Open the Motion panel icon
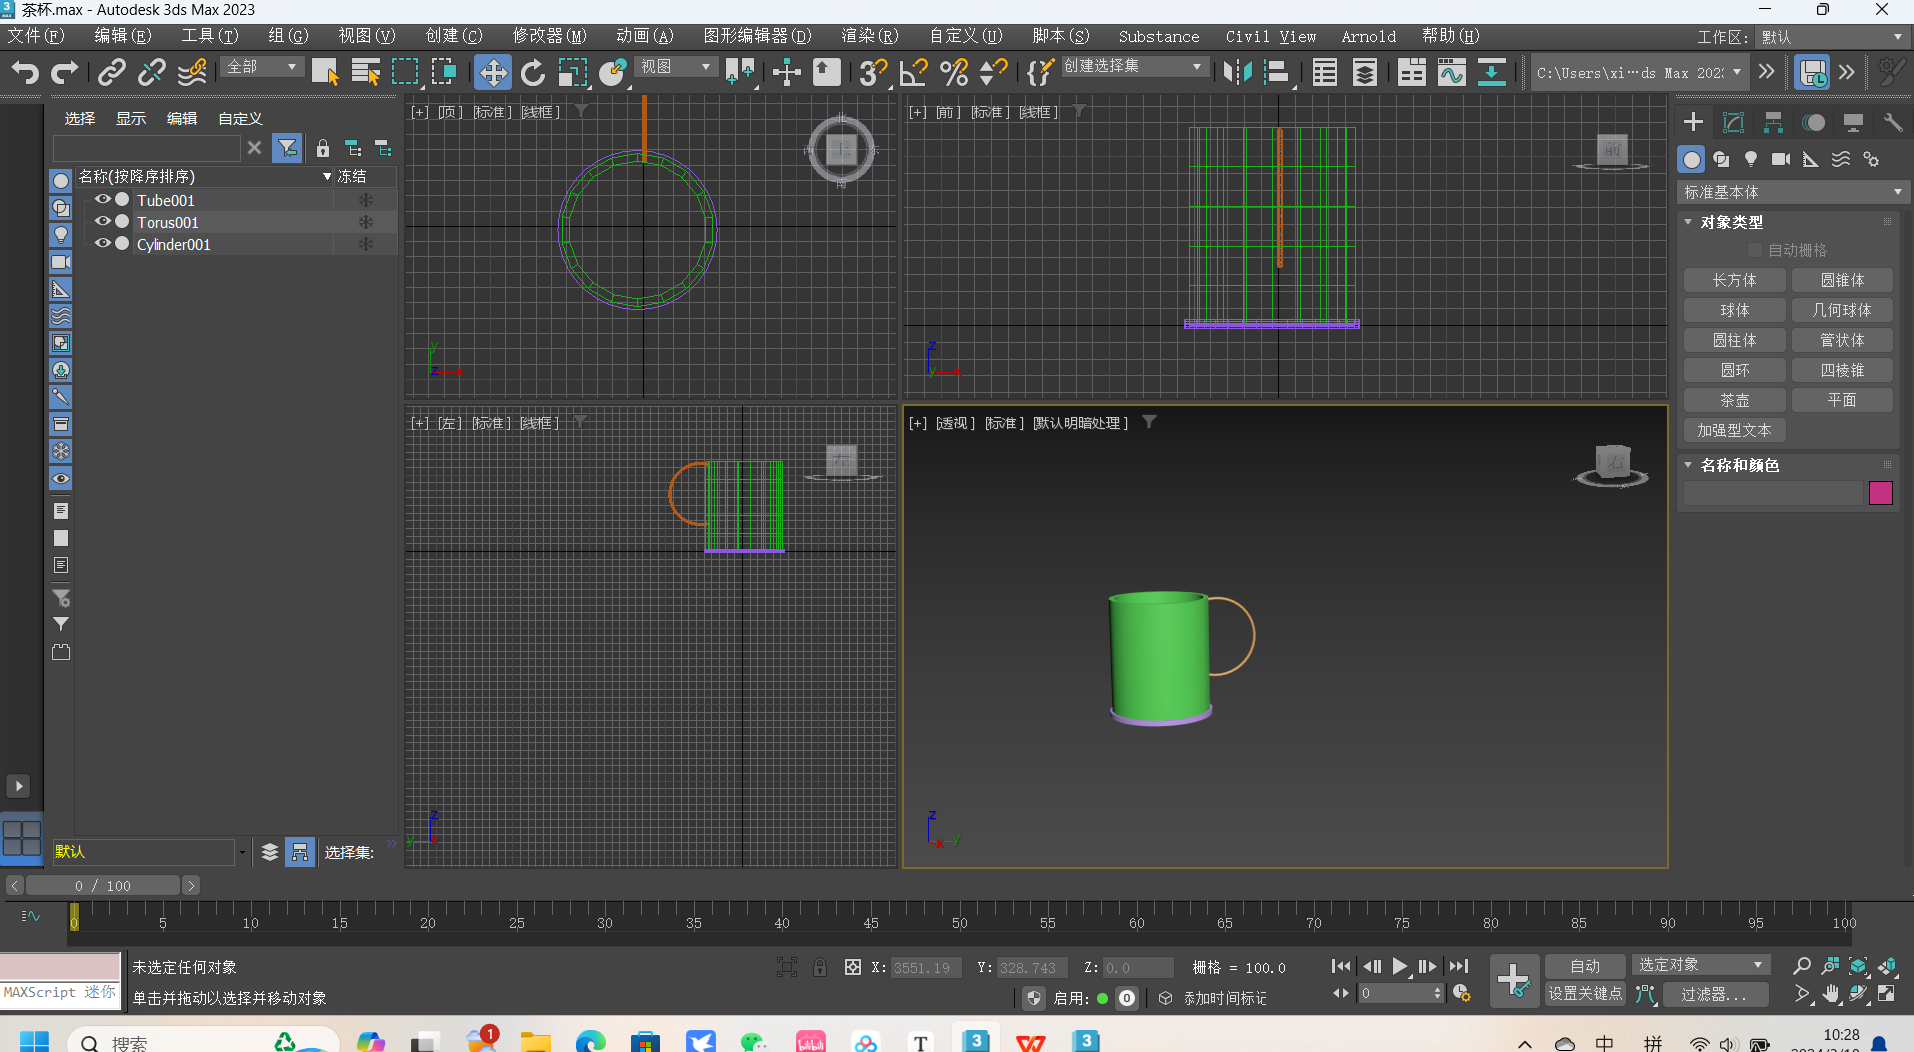The height and width of the screenshot is (1052, 1914). [1813, 122]
